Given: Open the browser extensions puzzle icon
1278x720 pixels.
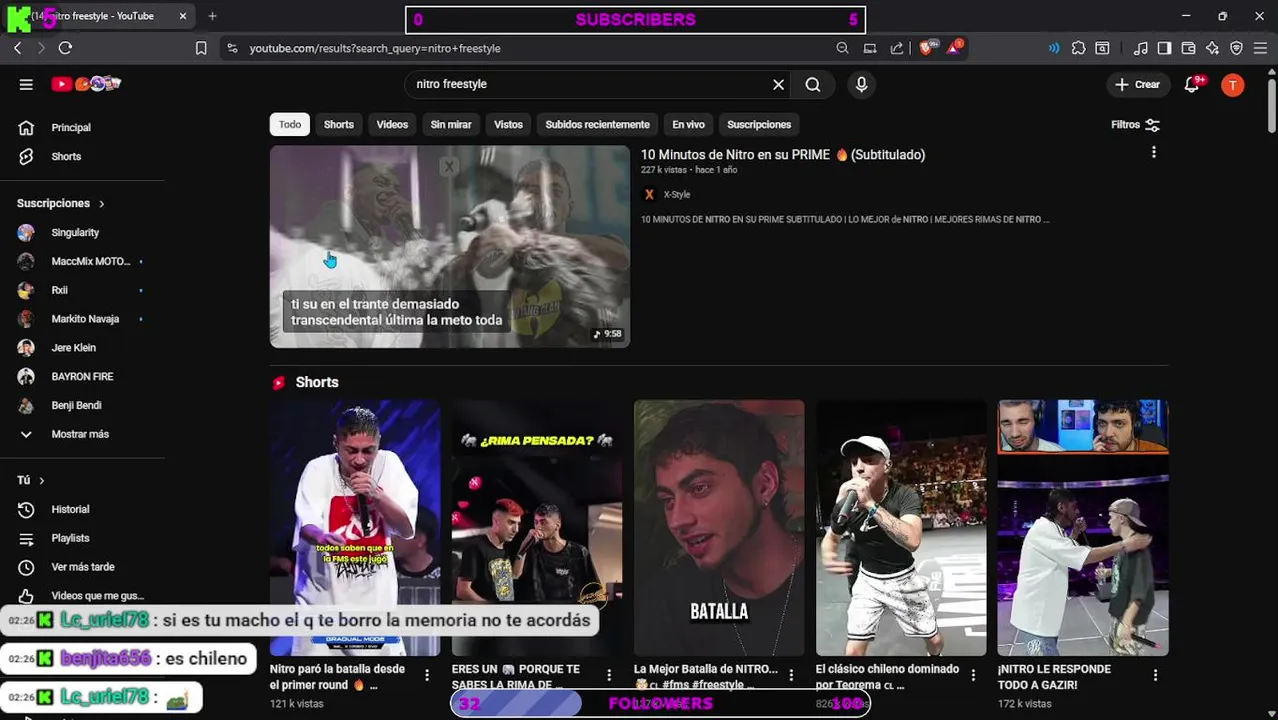Looking at the screenshot, I should tap(1078, 48).
